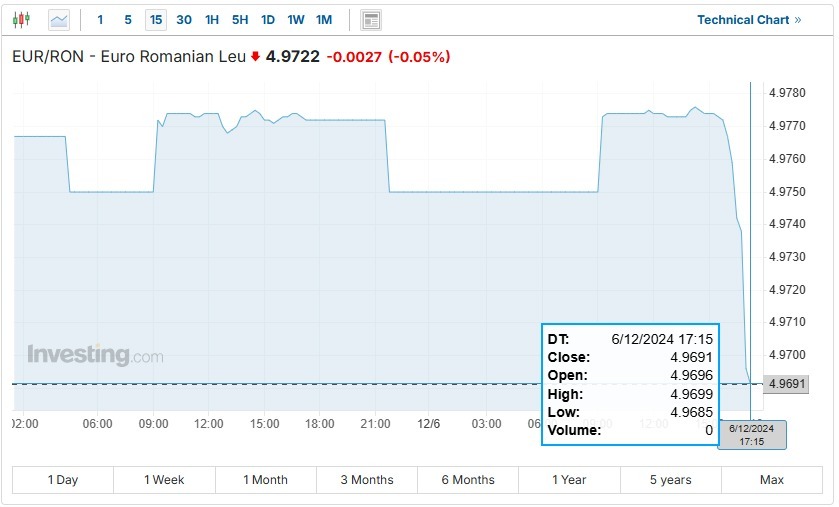The height and width of the screenshot is (507, 839).
Task: Switch the interval to 1H
Action: point(212,20)
